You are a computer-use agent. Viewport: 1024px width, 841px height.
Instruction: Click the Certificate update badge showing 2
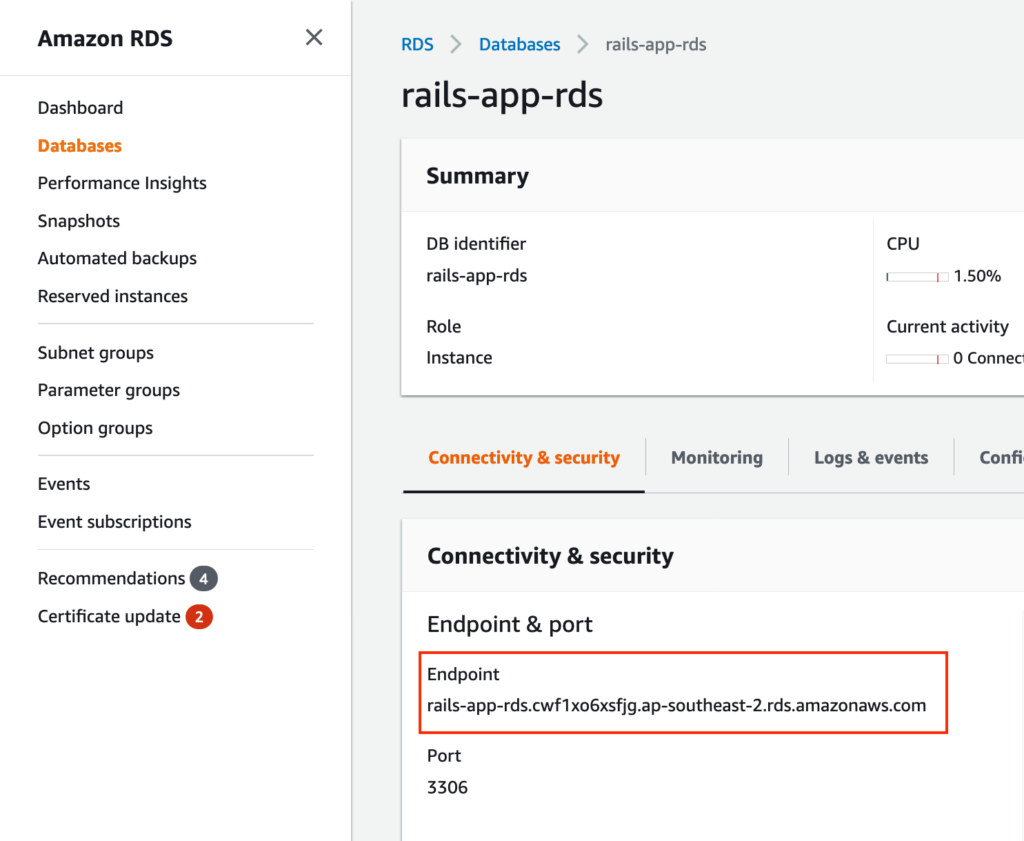(199, 616)
